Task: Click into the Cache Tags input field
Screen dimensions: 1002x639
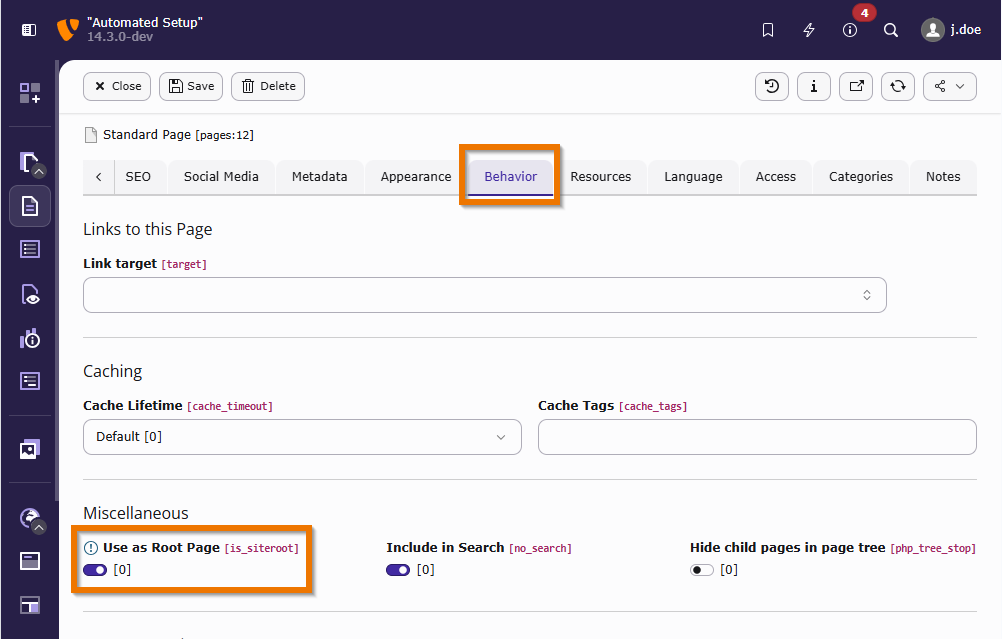Action: coord(757,437)
